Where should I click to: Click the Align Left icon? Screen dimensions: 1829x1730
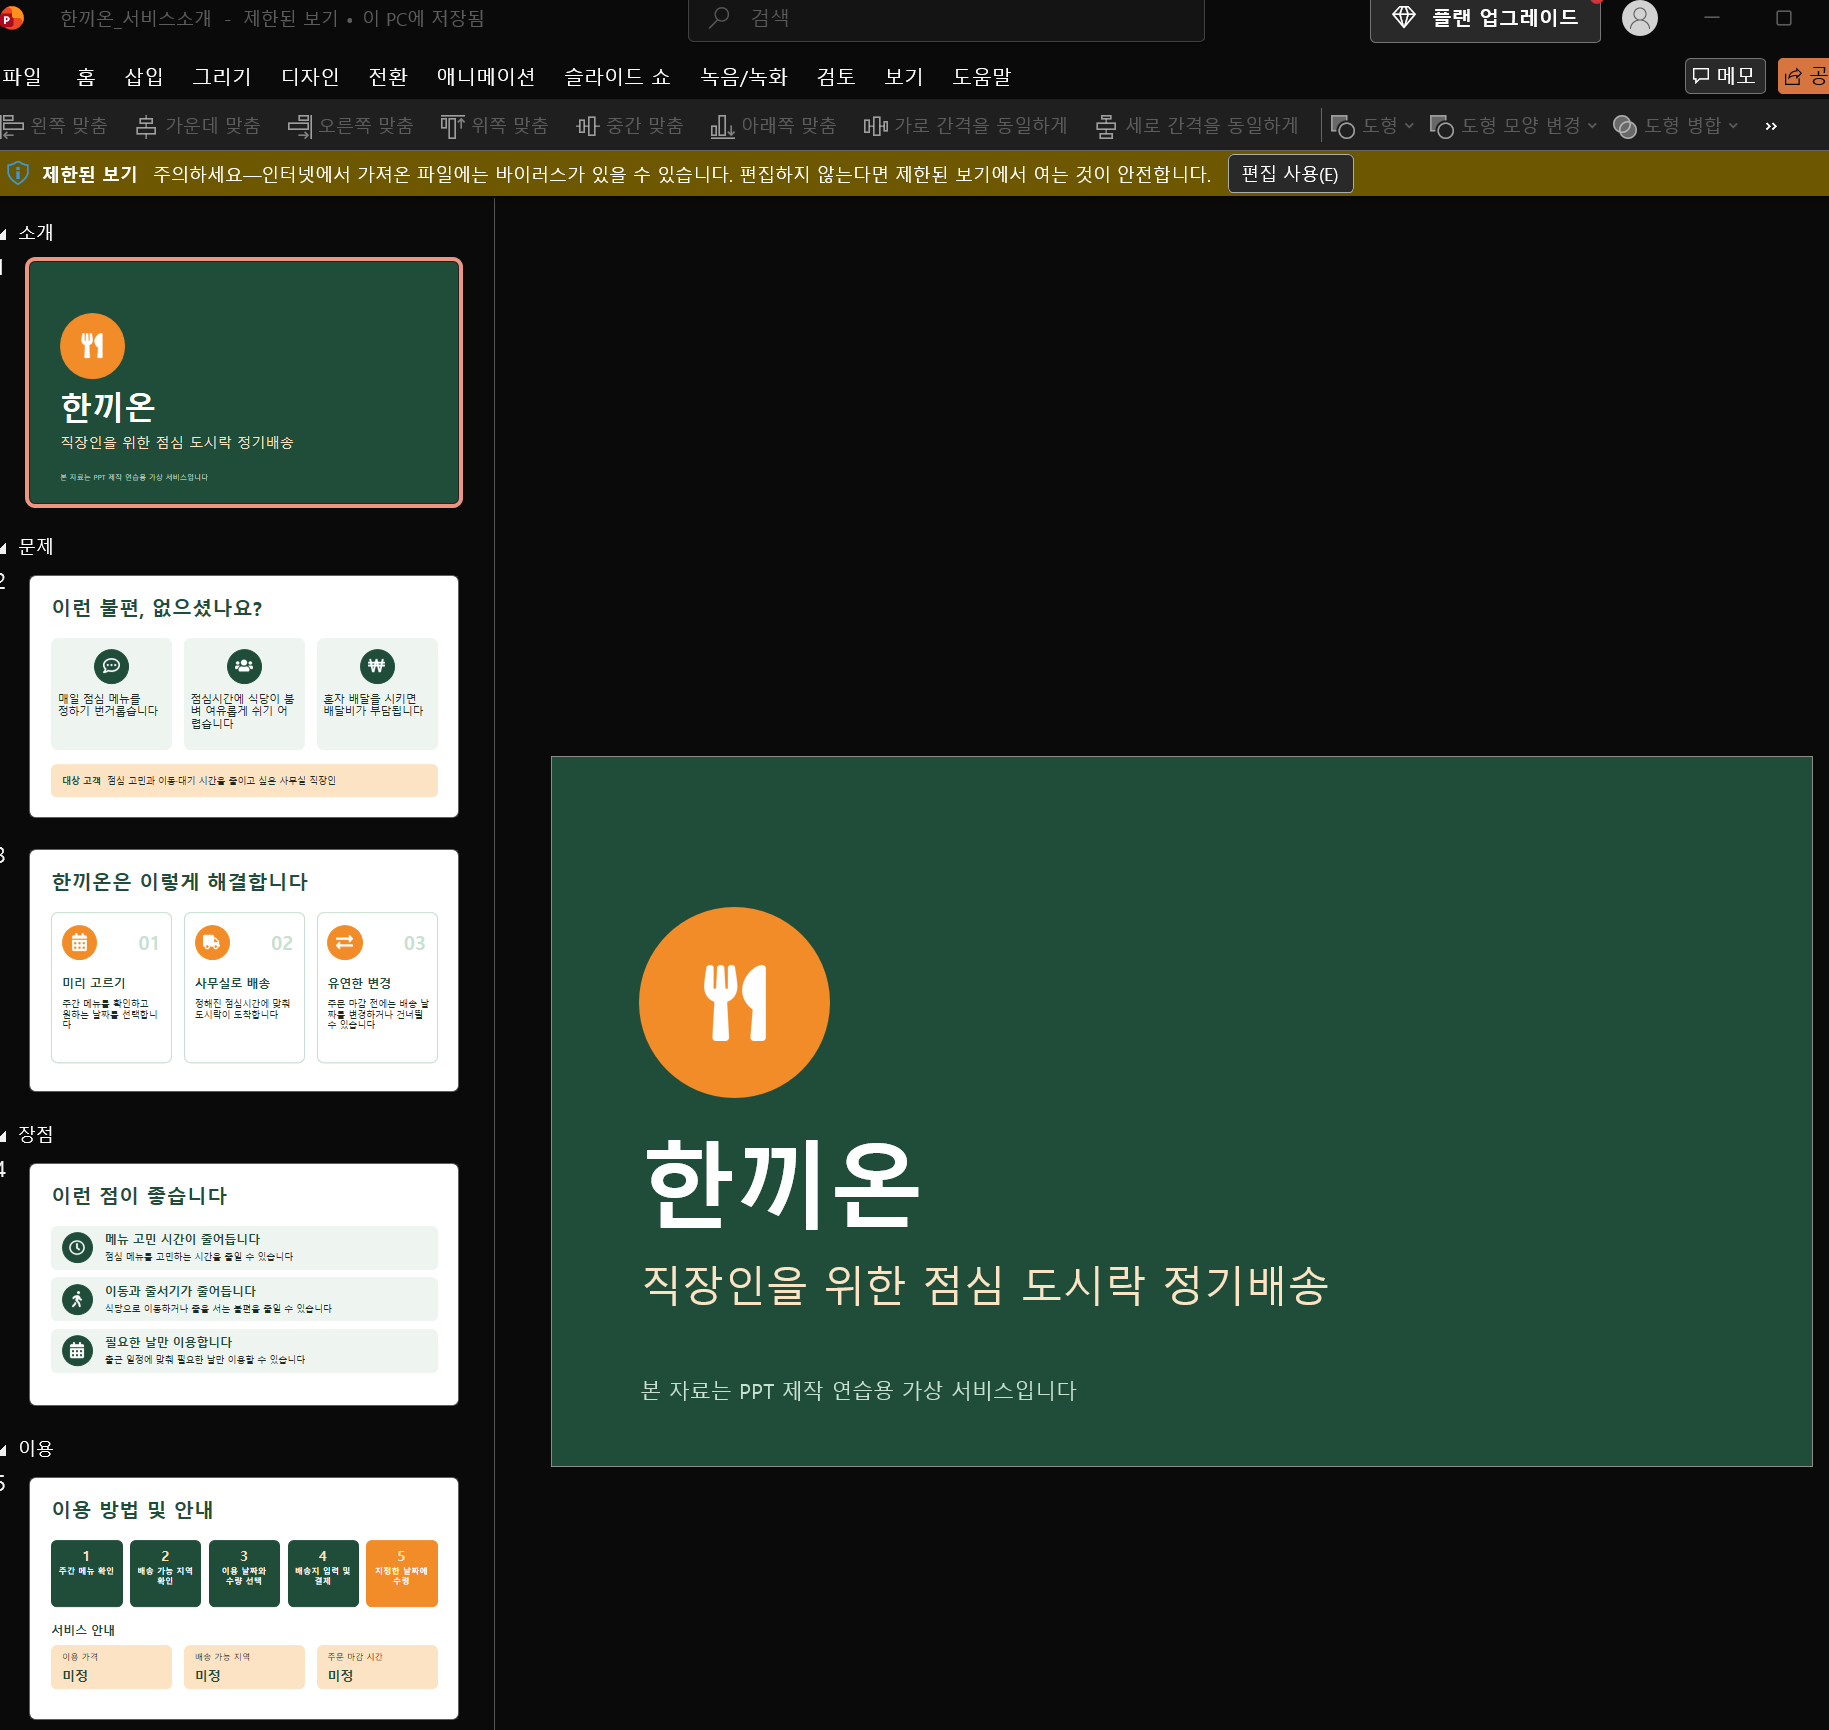(12, 126)
